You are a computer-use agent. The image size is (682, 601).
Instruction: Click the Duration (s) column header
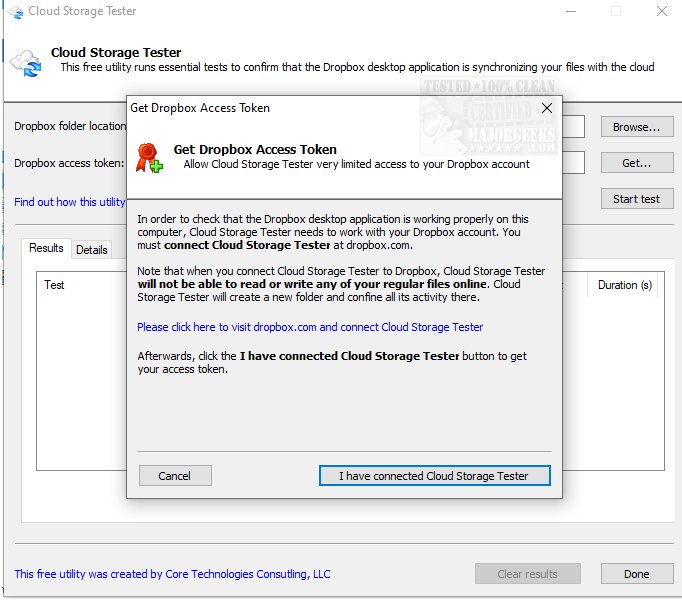pos(624,285)
